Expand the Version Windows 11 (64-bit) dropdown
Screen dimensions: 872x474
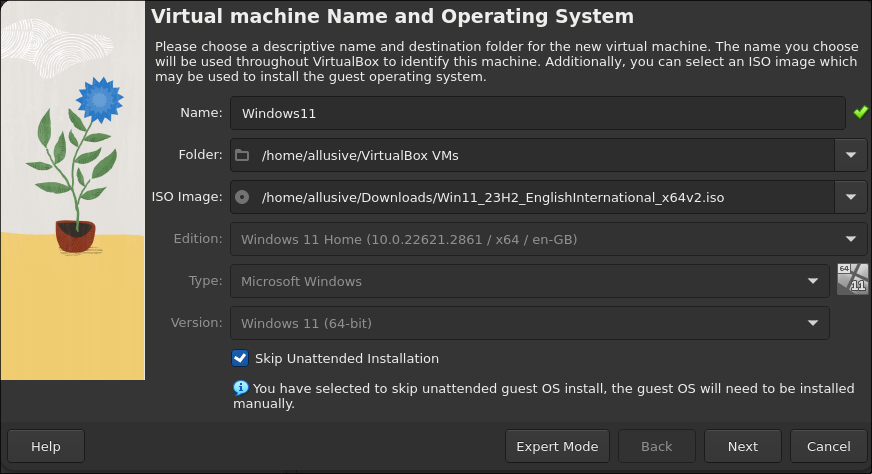point(529,323)
